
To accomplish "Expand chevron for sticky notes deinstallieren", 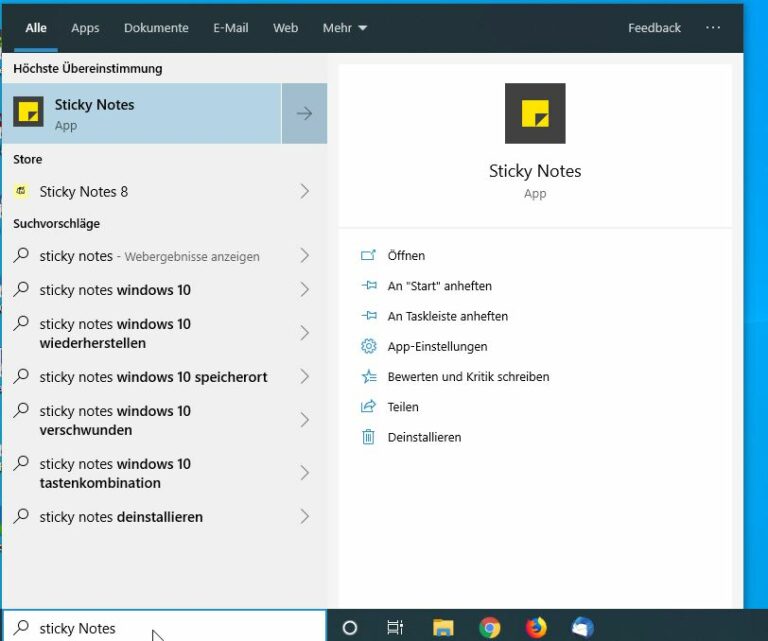I will (305, 516).
